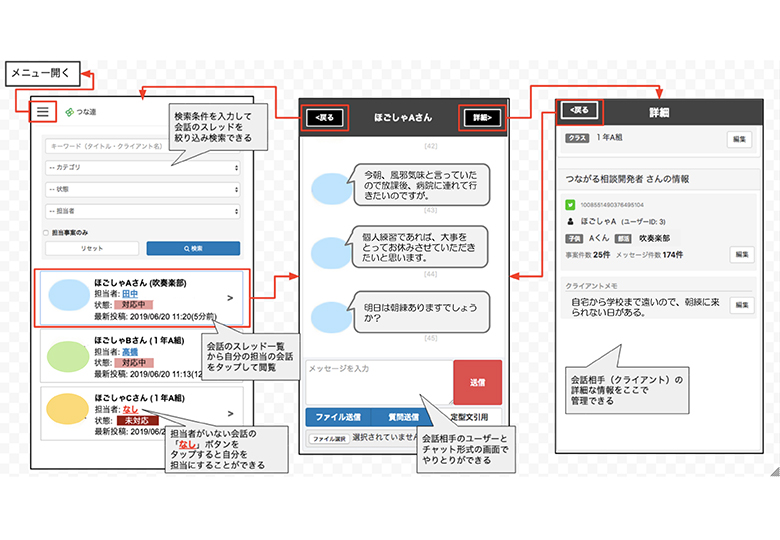Click the 田中 assignee link
The image size is (780, 540).
[x=129, y=294]
